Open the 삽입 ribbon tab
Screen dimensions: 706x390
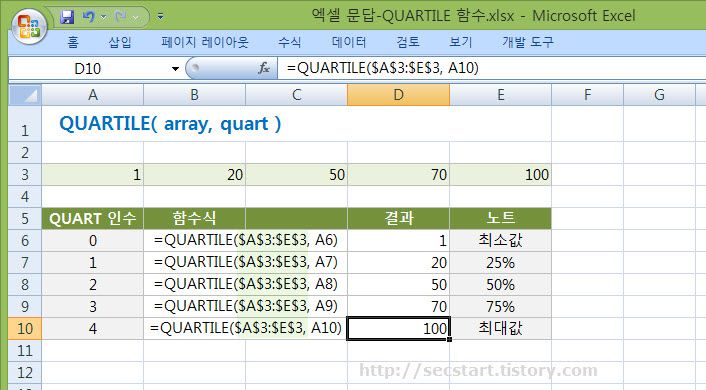[120, 42]
